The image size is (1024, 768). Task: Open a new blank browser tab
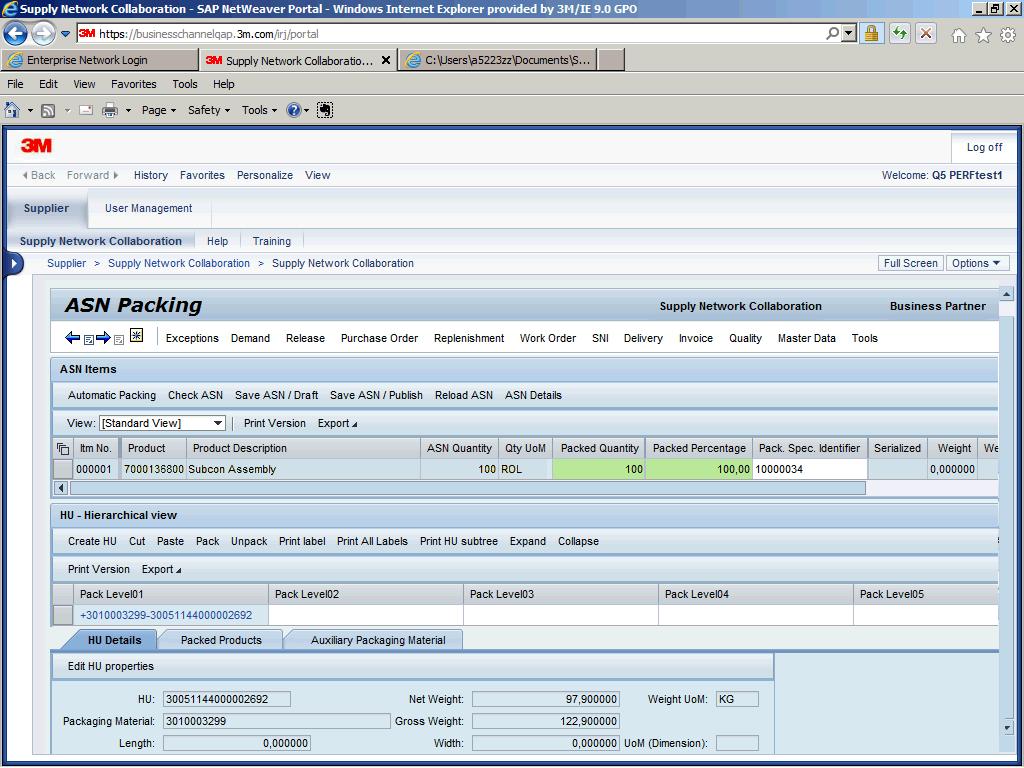(611, 60)
